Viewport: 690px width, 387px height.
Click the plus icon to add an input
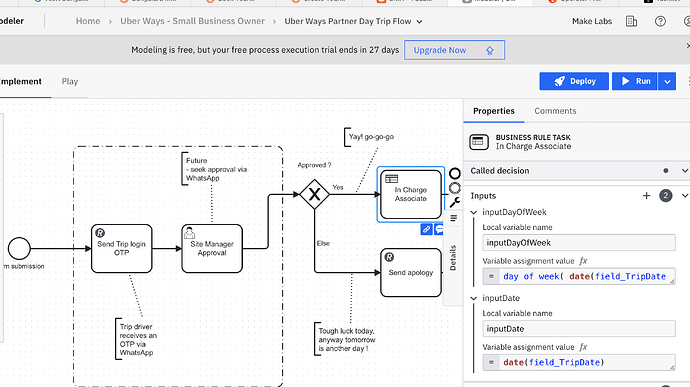click(646, 195)
